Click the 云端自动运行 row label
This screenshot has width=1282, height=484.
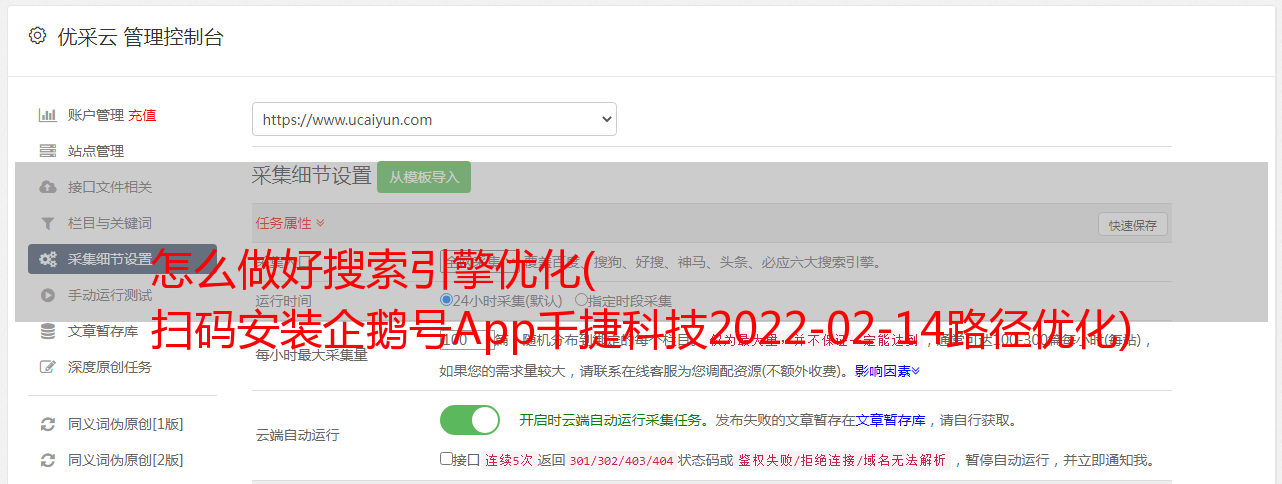tap(297, 435)
